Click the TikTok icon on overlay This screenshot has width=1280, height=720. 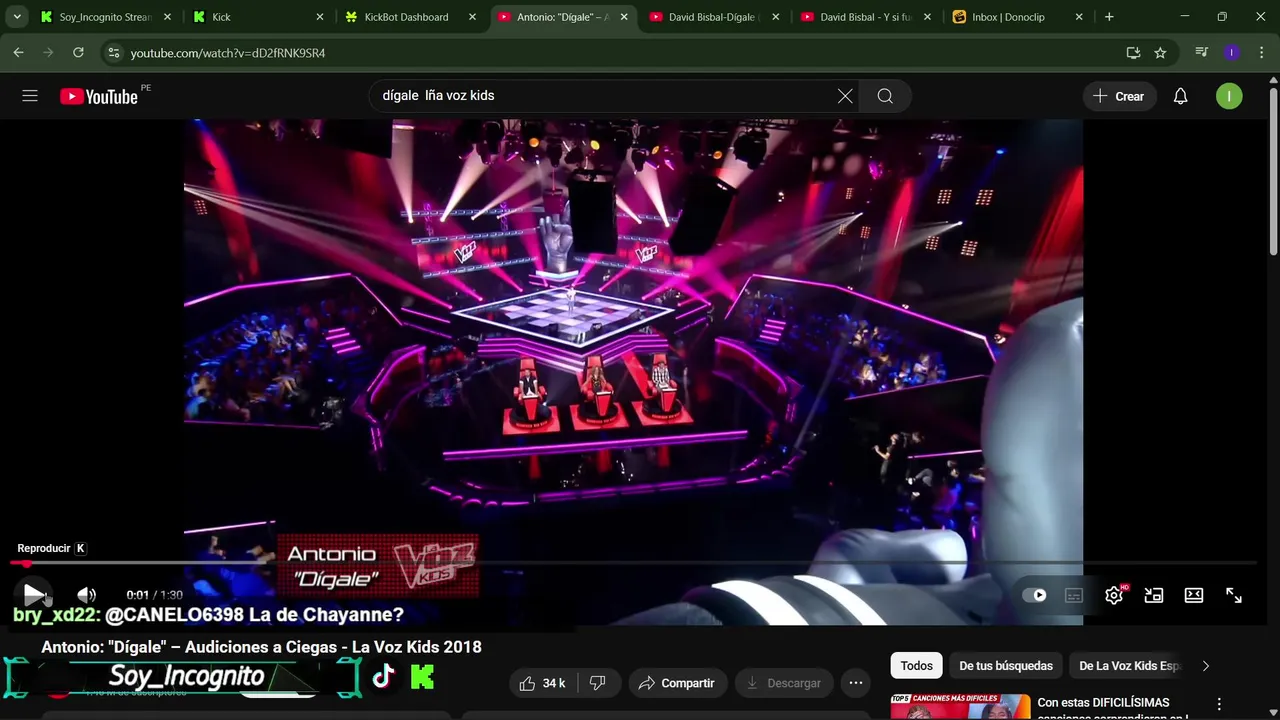pyautogui.click(x=383, y=677)
